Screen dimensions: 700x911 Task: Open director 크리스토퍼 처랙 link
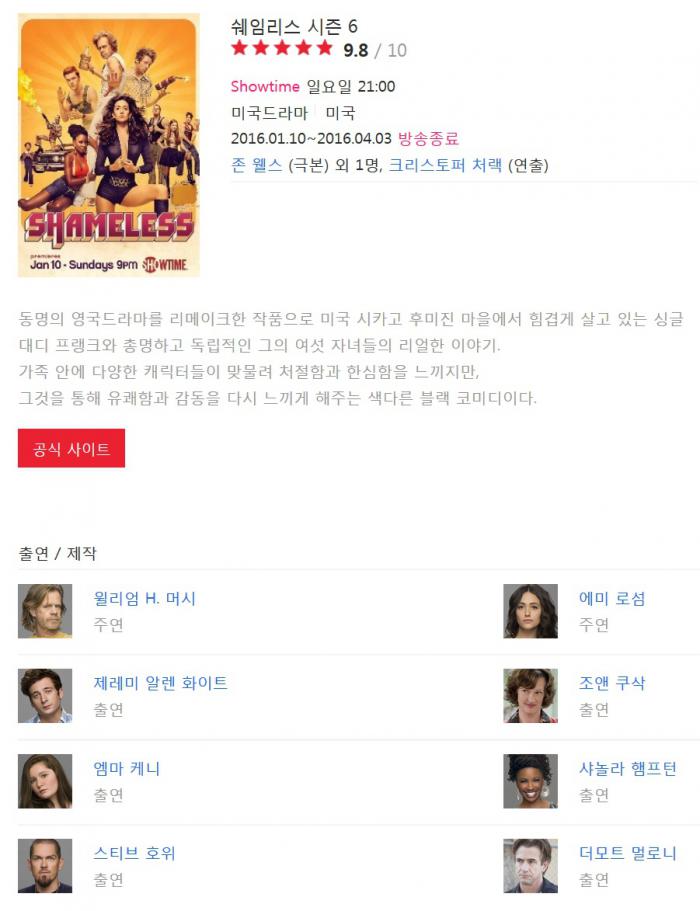(445, 166)
